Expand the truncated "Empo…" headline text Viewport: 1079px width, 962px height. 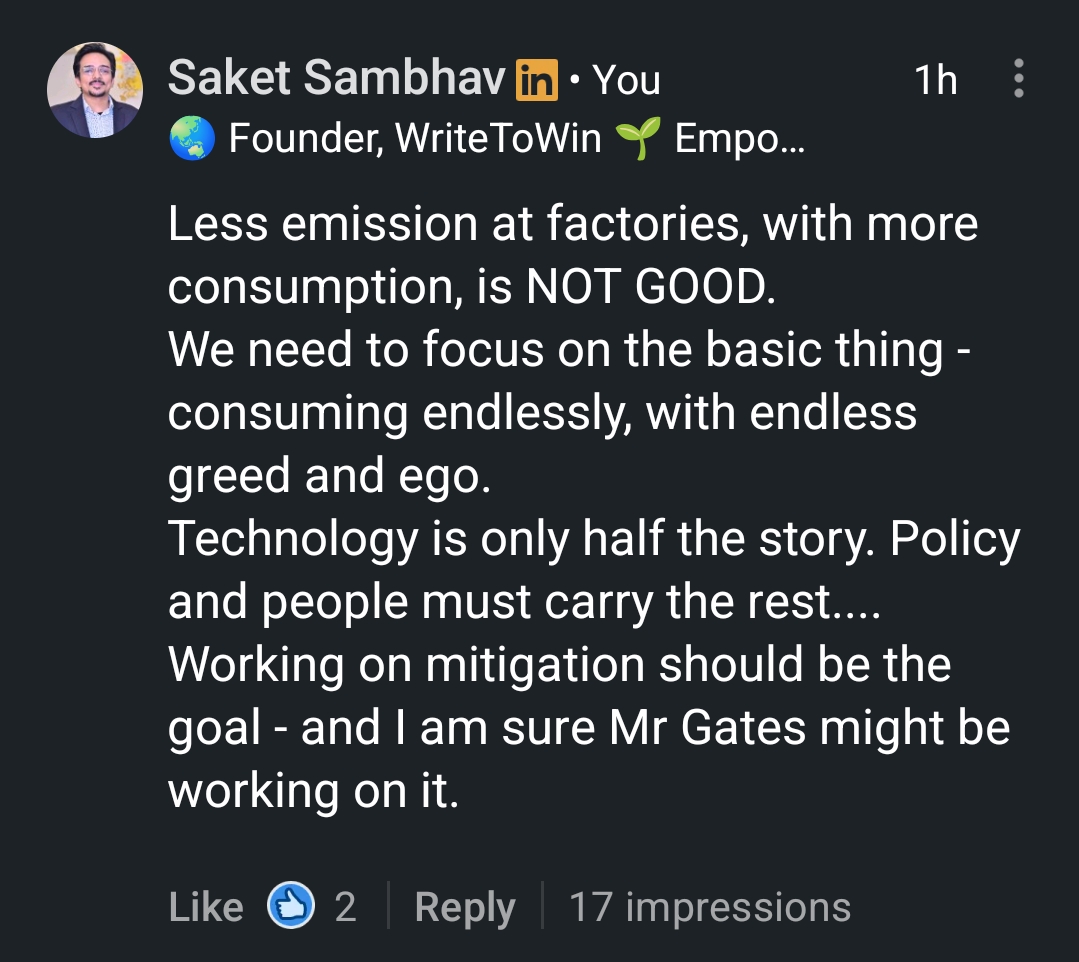pos(738,140)
